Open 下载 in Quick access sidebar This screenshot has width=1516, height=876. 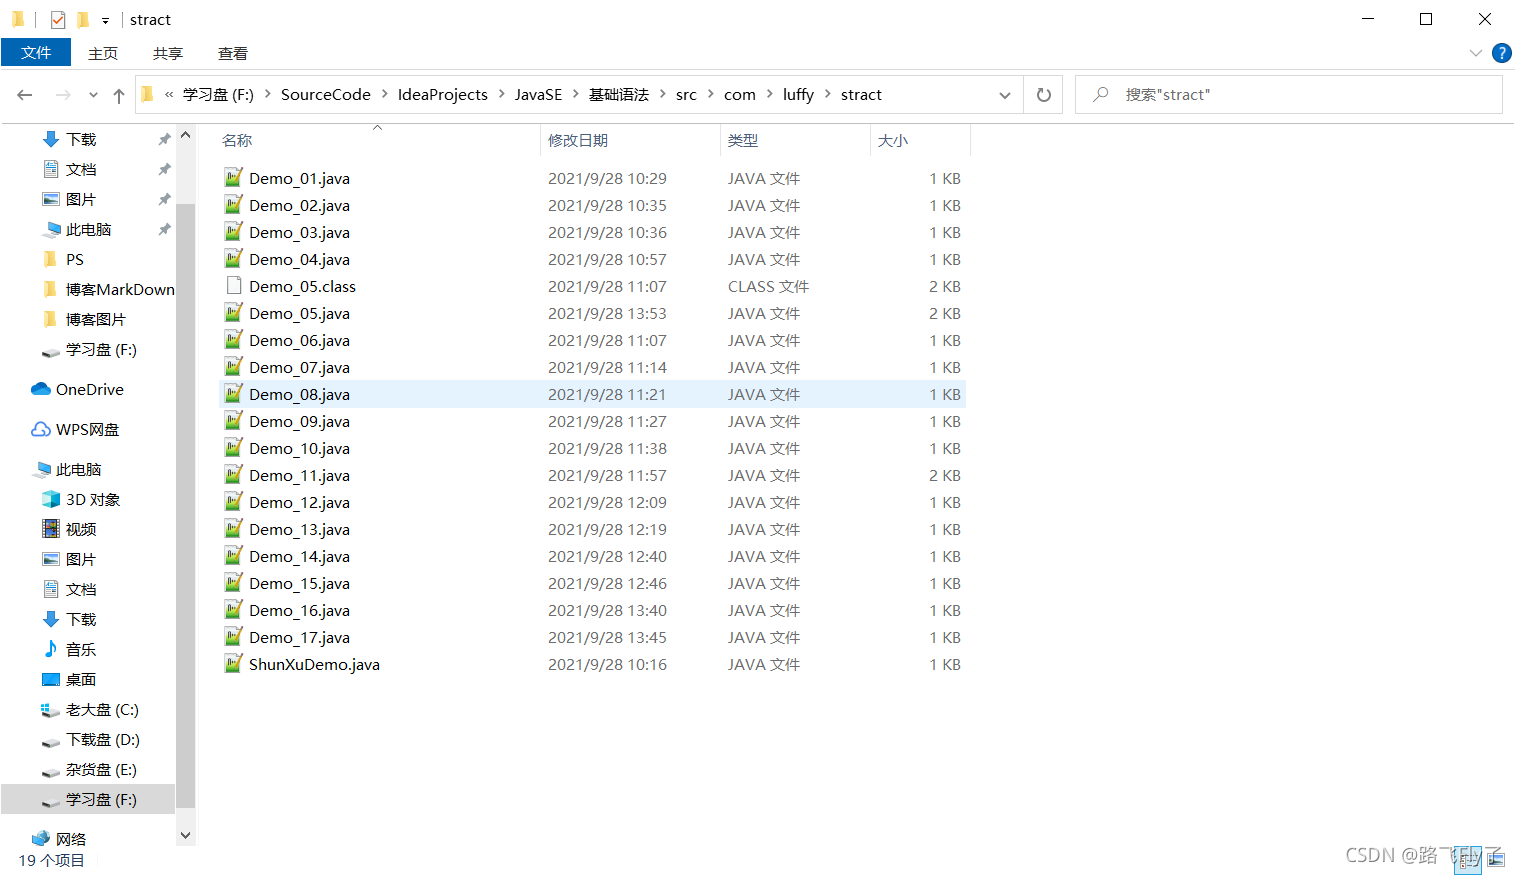pos(81,139)
